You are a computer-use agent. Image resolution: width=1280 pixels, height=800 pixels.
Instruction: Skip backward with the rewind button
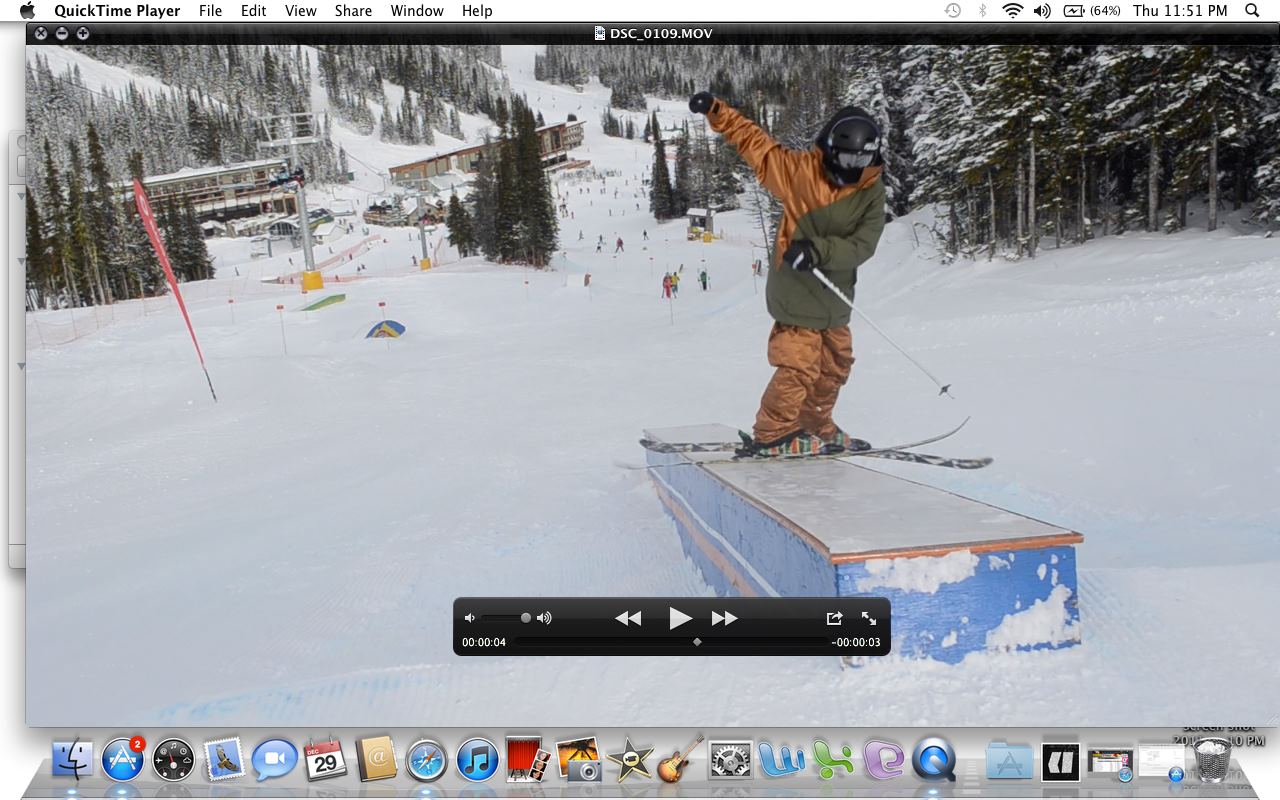coord(629,618)
